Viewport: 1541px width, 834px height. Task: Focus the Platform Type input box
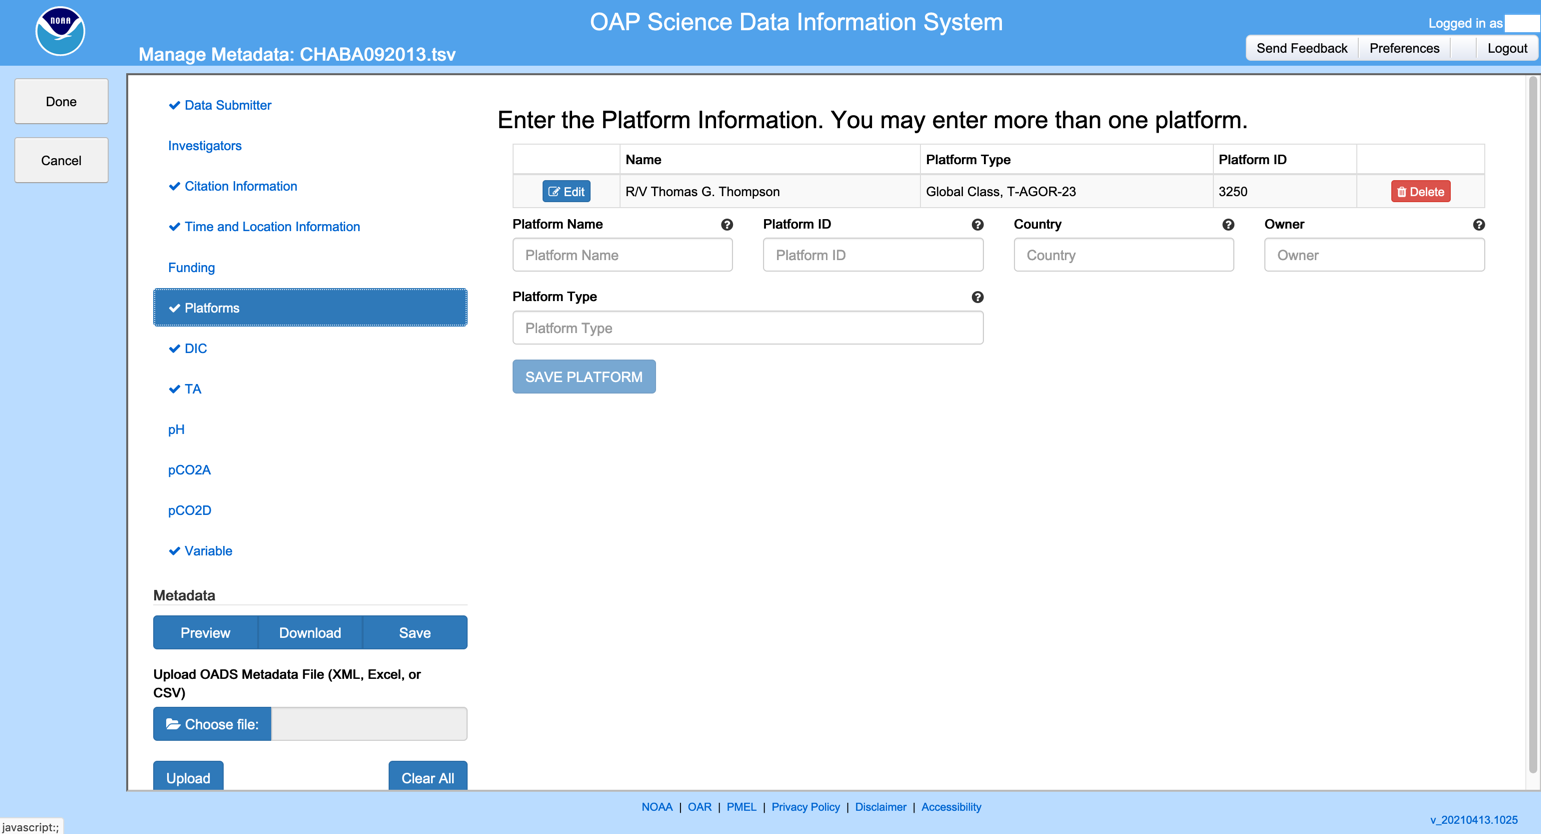[747, 328]
